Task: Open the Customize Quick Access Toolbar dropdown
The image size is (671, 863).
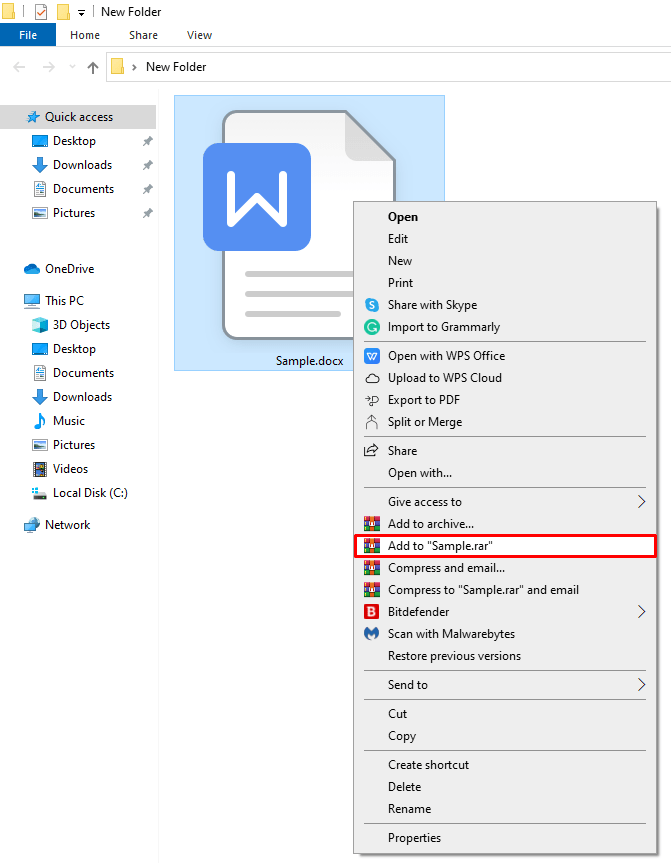Action: click(81, 13)
